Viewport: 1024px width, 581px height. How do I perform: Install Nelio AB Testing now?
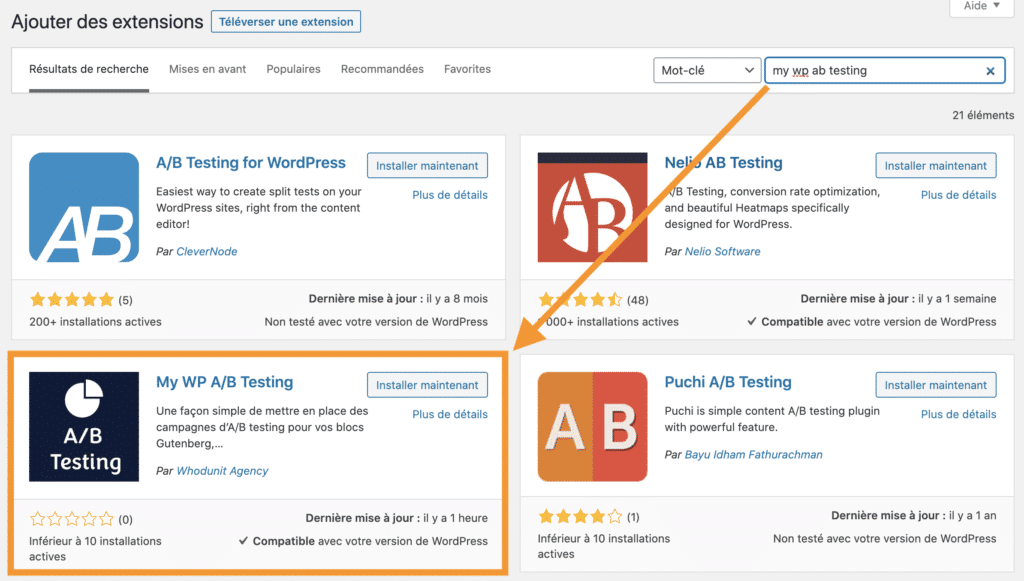click(x=936, y=166)
